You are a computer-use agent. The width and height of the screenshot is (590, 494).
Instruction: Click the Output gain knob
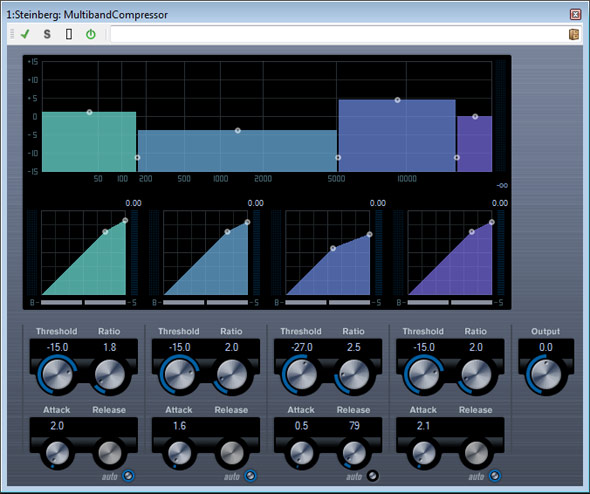point(546,374)
